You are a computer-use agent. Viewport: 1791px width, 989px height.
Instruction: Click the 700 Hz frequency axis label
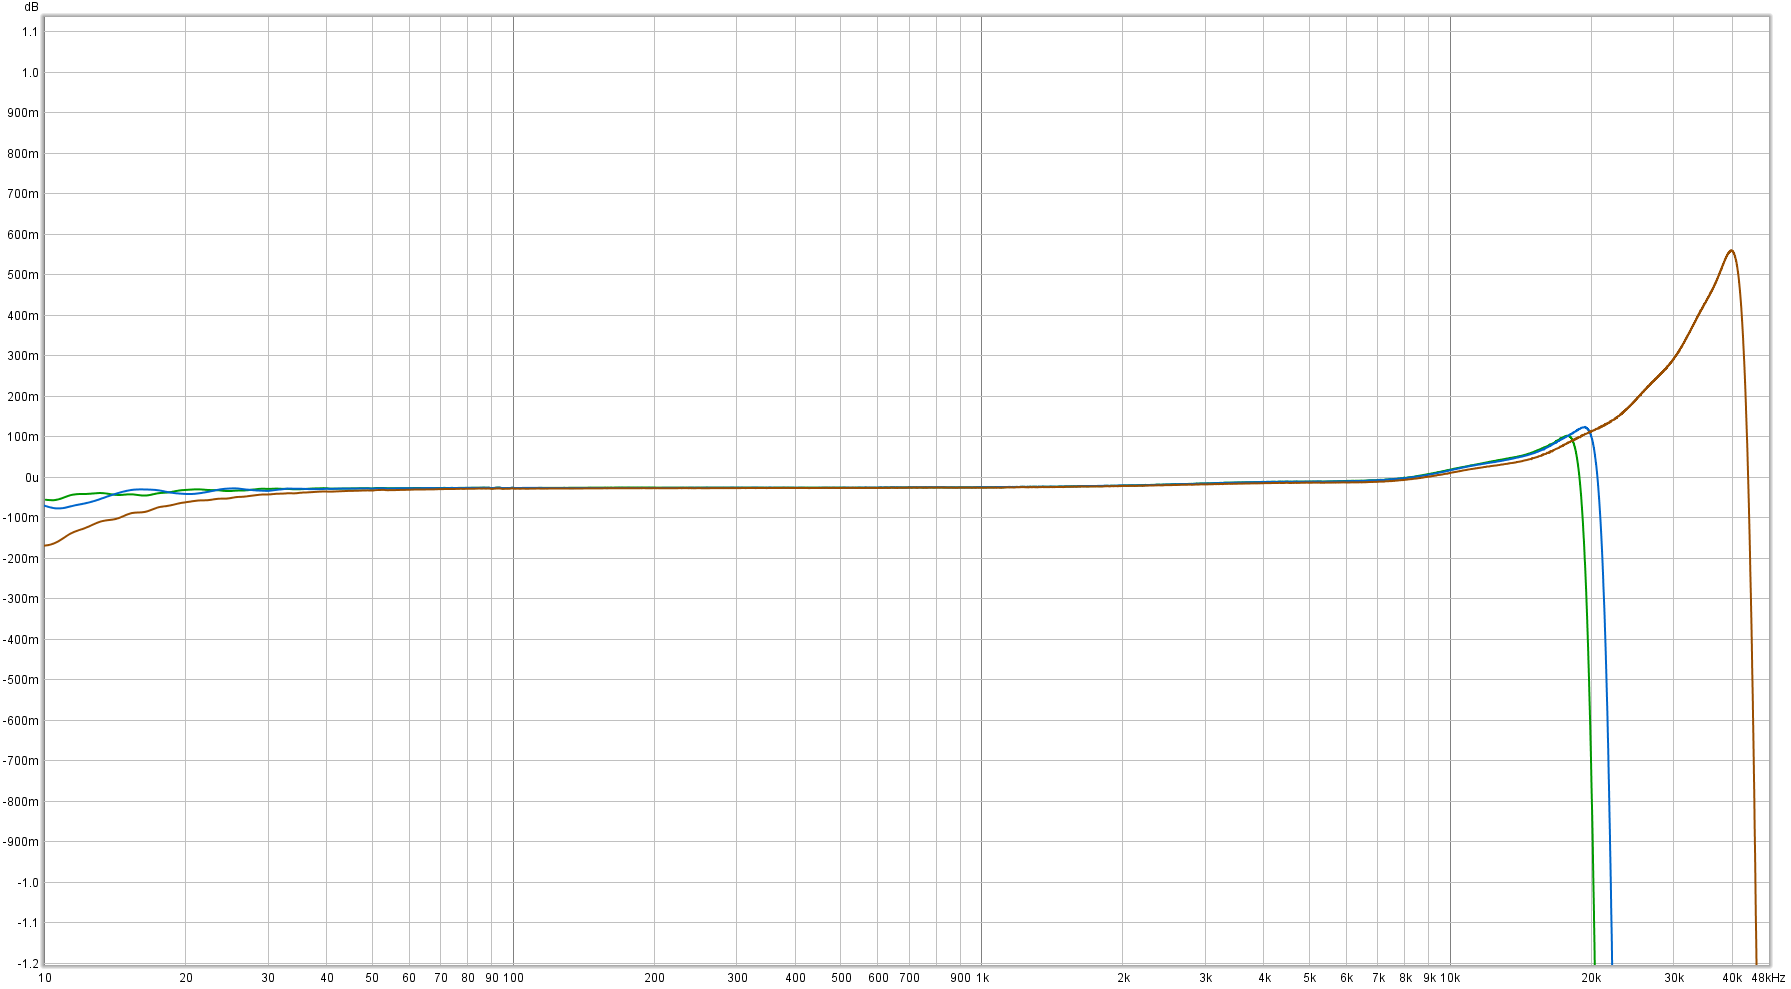coord(909,978)
